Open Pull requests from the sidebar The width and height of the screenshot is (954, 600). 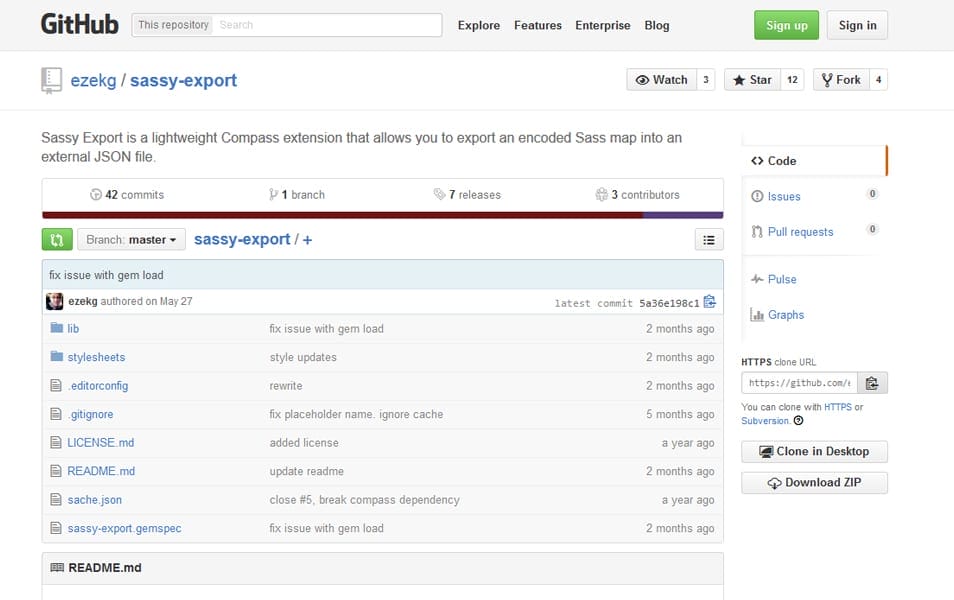click(x=757, y=231)
